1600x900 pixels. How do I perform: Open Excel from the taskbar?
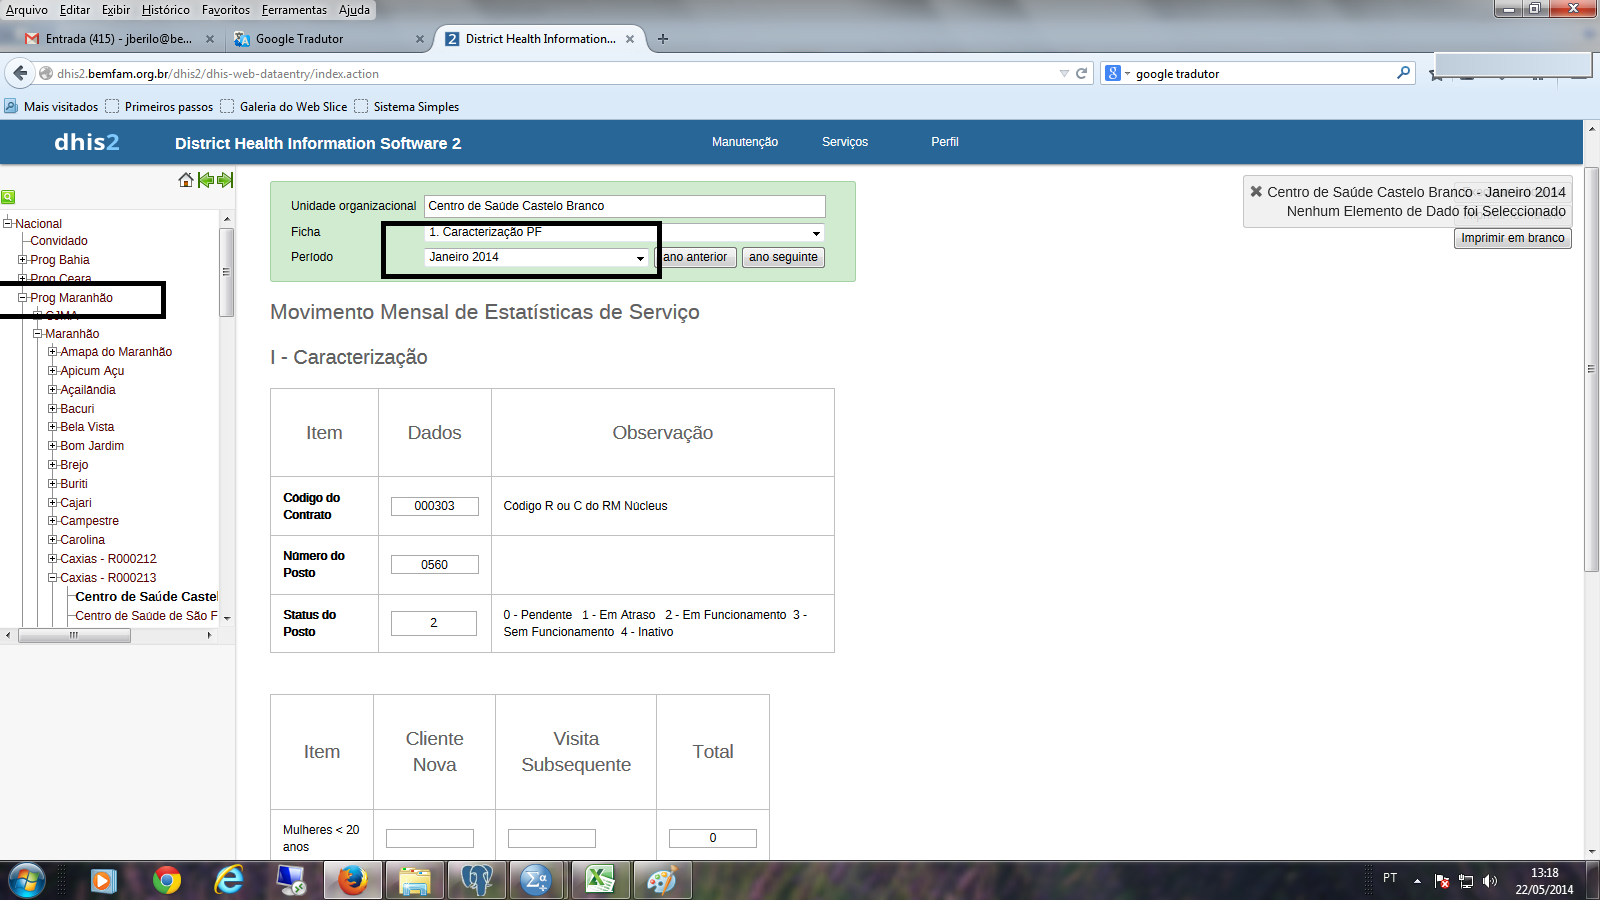coord(600,880)
